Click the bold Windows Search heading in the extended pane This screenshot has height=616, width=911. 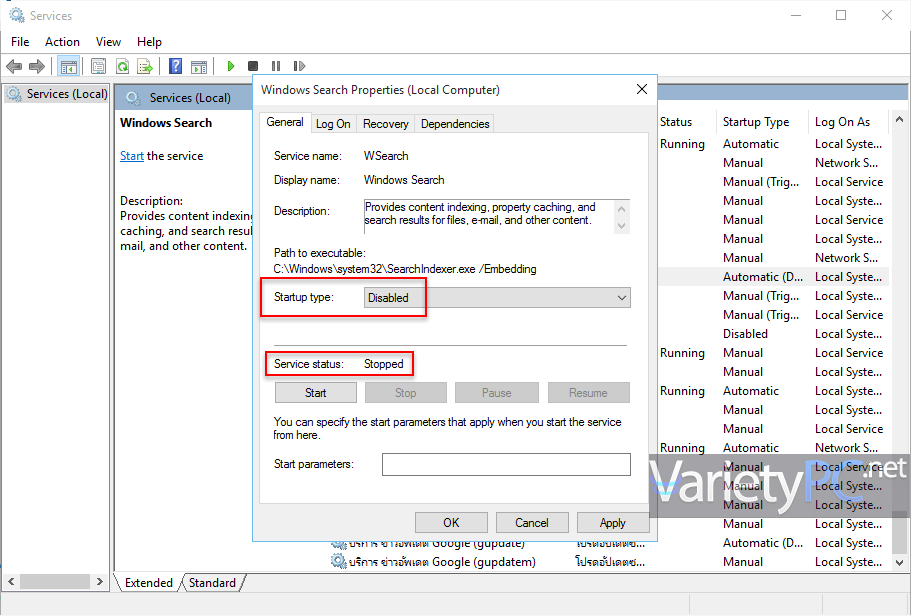click(166, 123)
